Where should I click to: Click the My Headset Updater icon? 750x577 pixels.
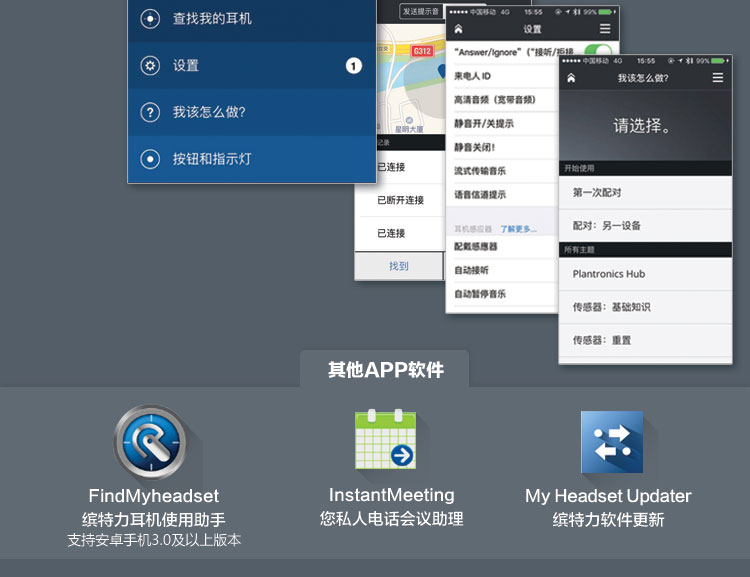[612, 442]
